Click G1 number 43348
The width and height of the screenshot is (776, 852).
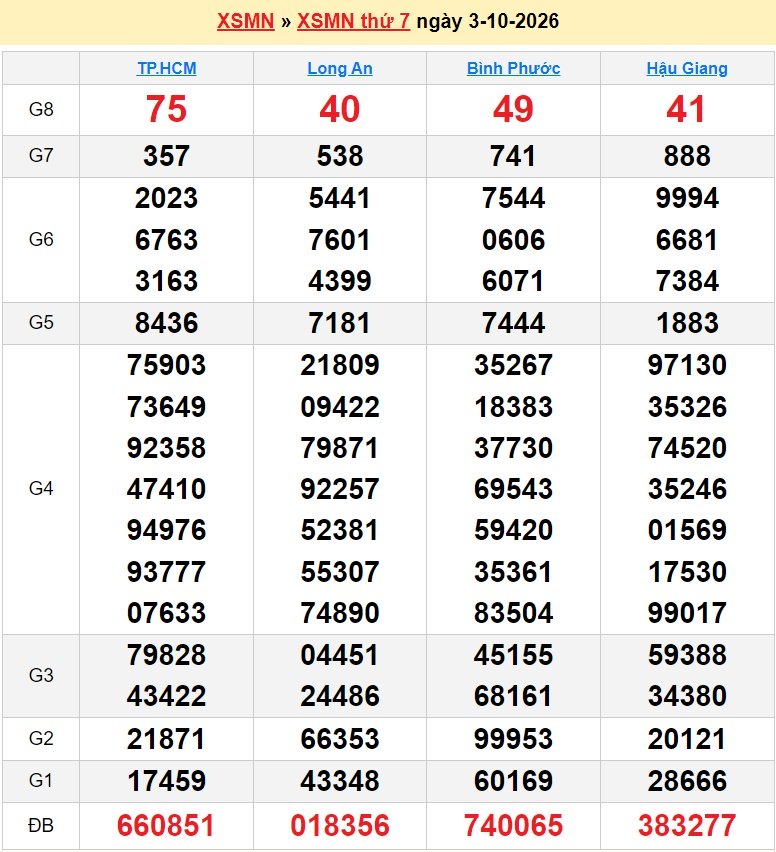(340, 781)
